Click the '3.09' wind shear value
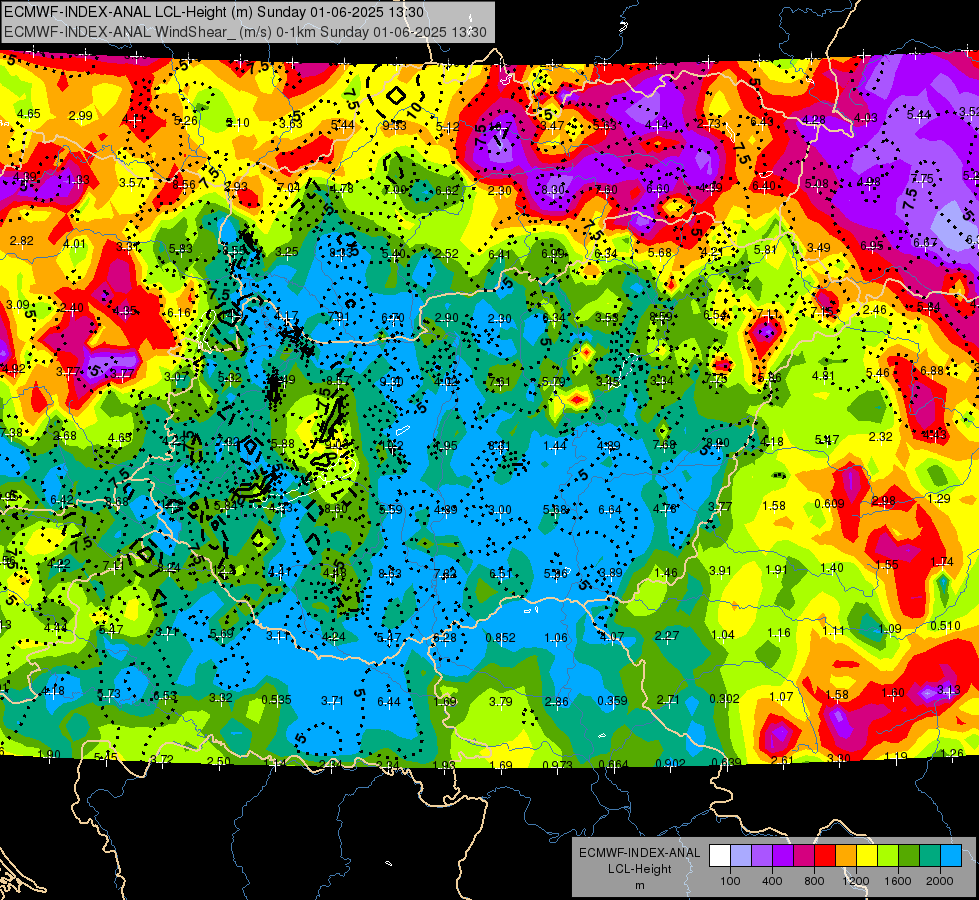Screen dimensions: 979x900 [17, 305]
